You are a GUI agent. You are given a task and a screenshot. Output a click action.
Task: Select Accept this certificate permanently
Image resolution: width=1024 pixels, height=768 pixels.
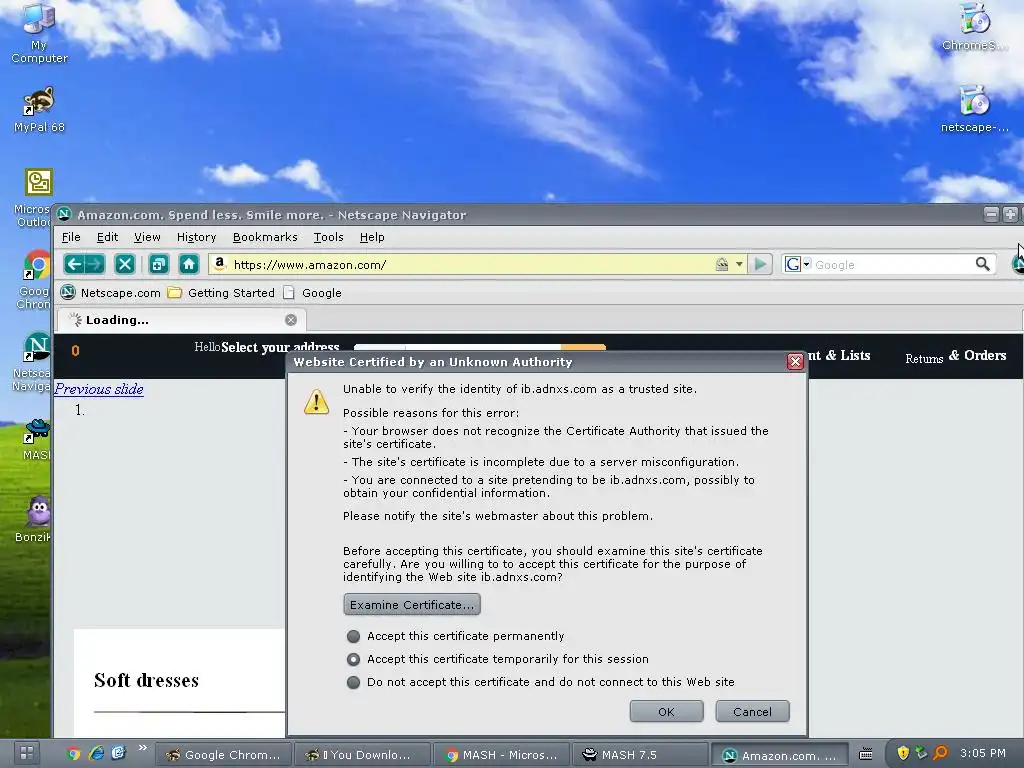coord(353,636)
